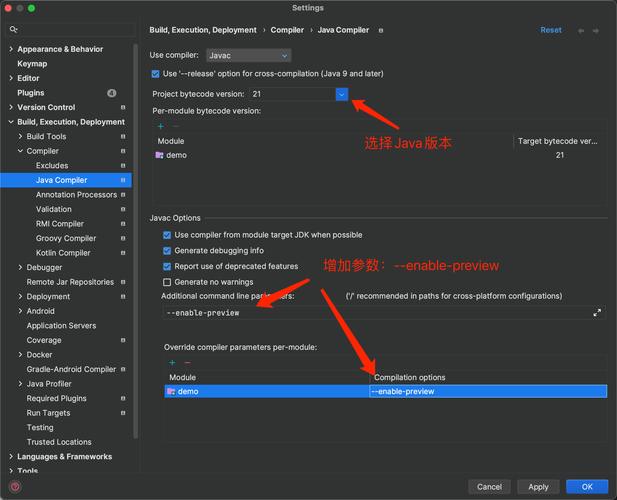Select Annotation Processors in the sidebar
Screen dimensions: 617x500
[76, 195]
